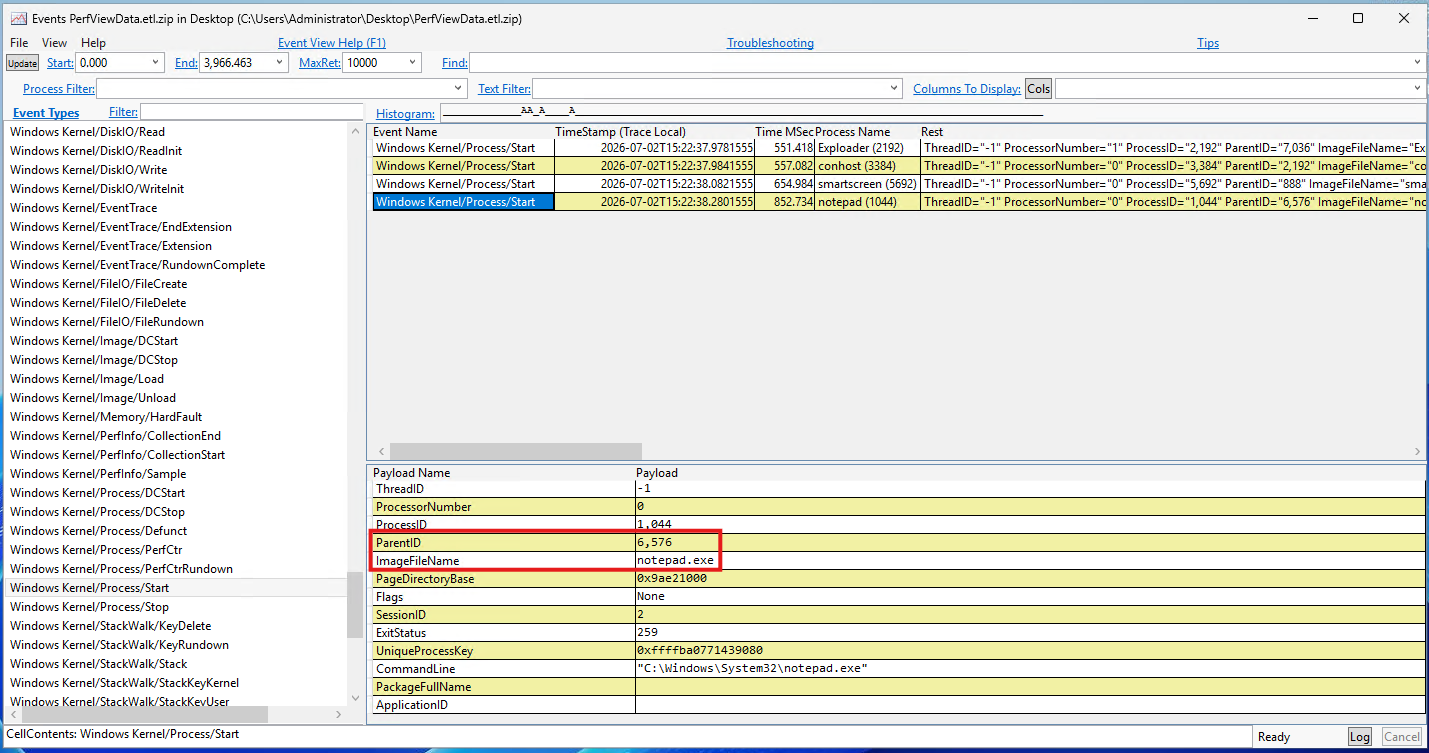Click in the event types Filter box

point(252,112)
